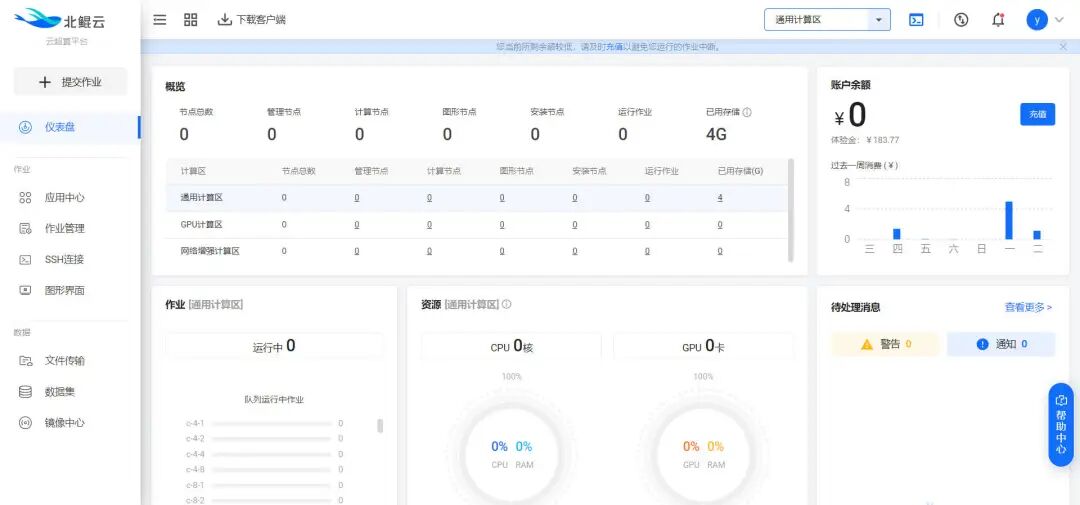Click 运行作业 count in 网络增强计算区 row
1080x505 pixels.
[x=647, y=251]
